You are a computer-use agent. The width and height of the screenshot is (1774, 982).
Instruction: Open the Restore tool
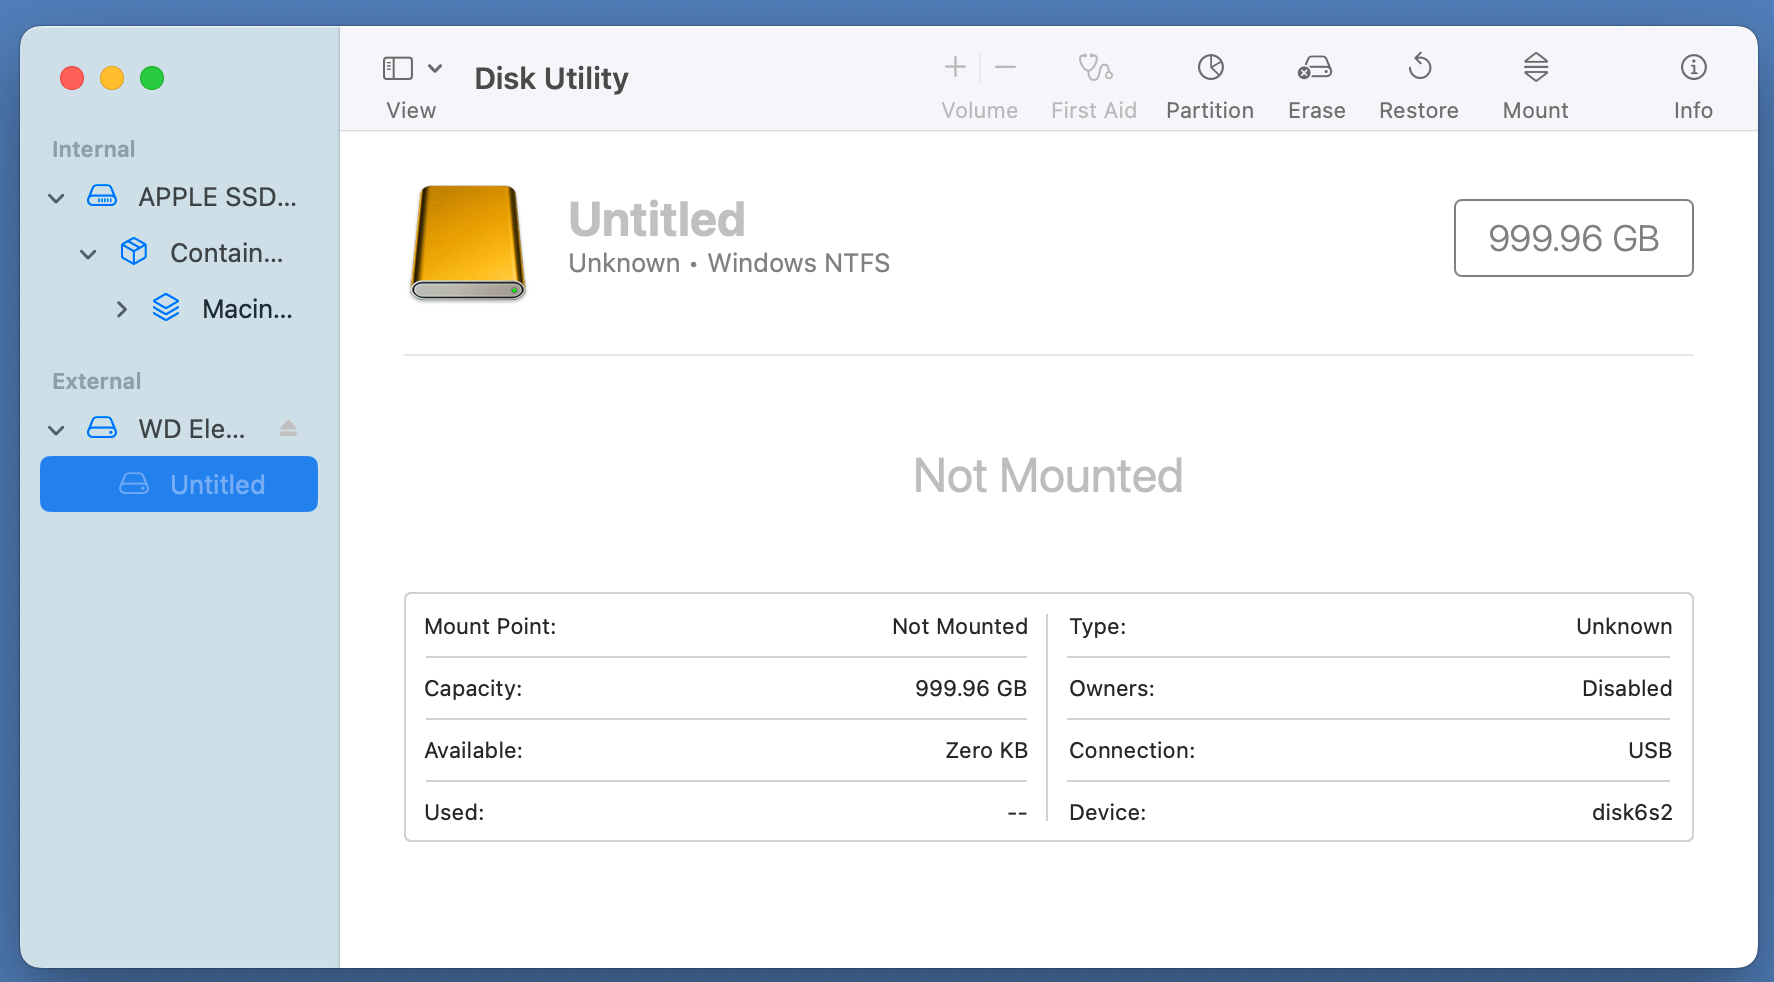click(1419, 85)
